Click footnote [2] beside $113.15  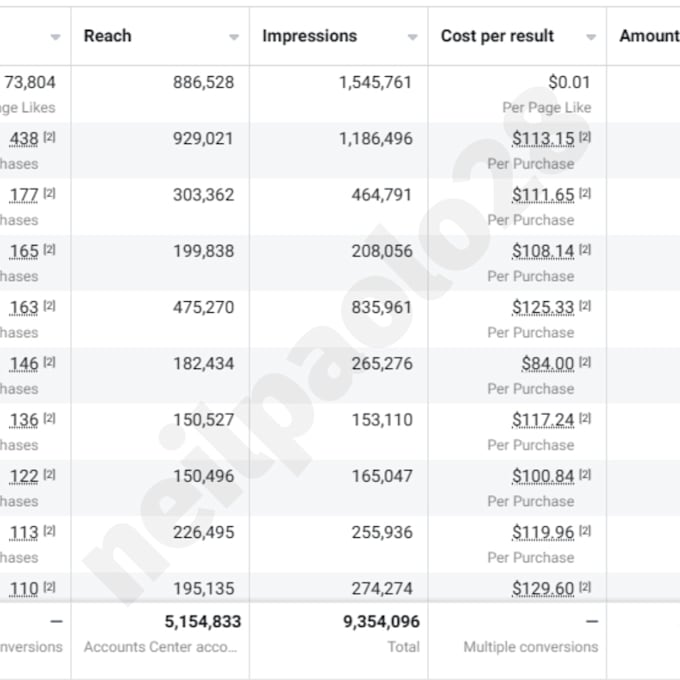[x=585, y=137]
